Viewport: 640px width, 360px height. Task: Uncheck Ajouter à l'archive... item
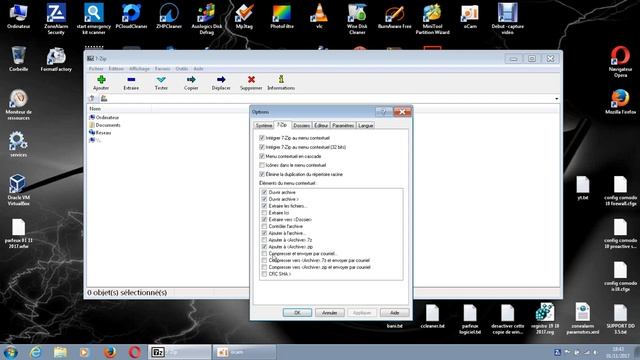point(264,233)
